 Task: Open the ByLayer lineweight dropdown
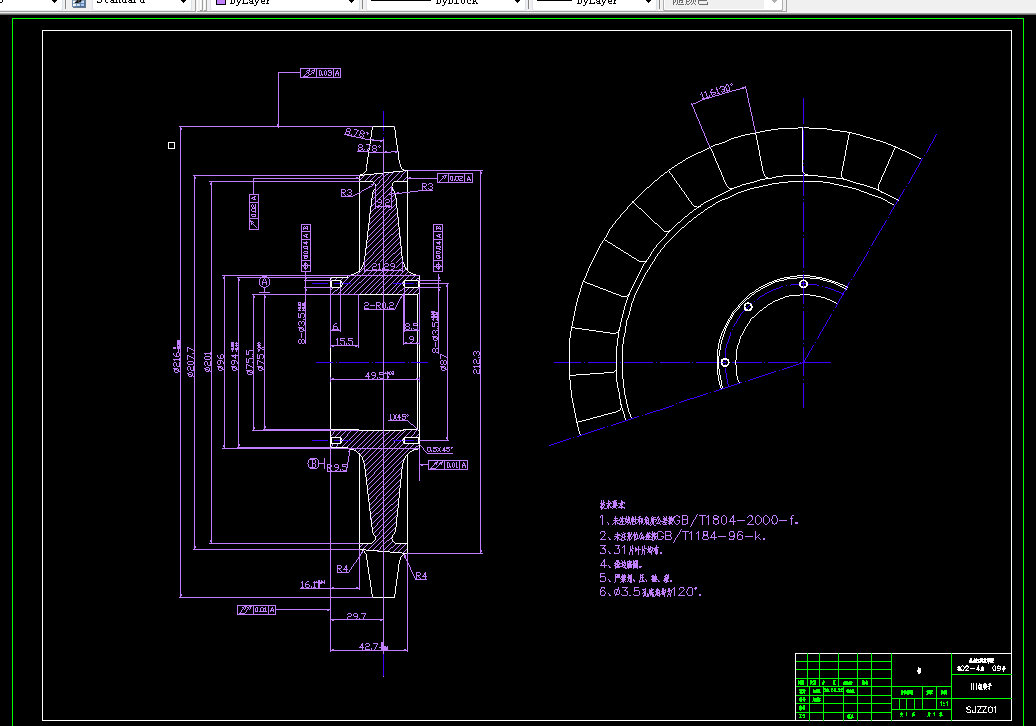click(x=594, y=3)
